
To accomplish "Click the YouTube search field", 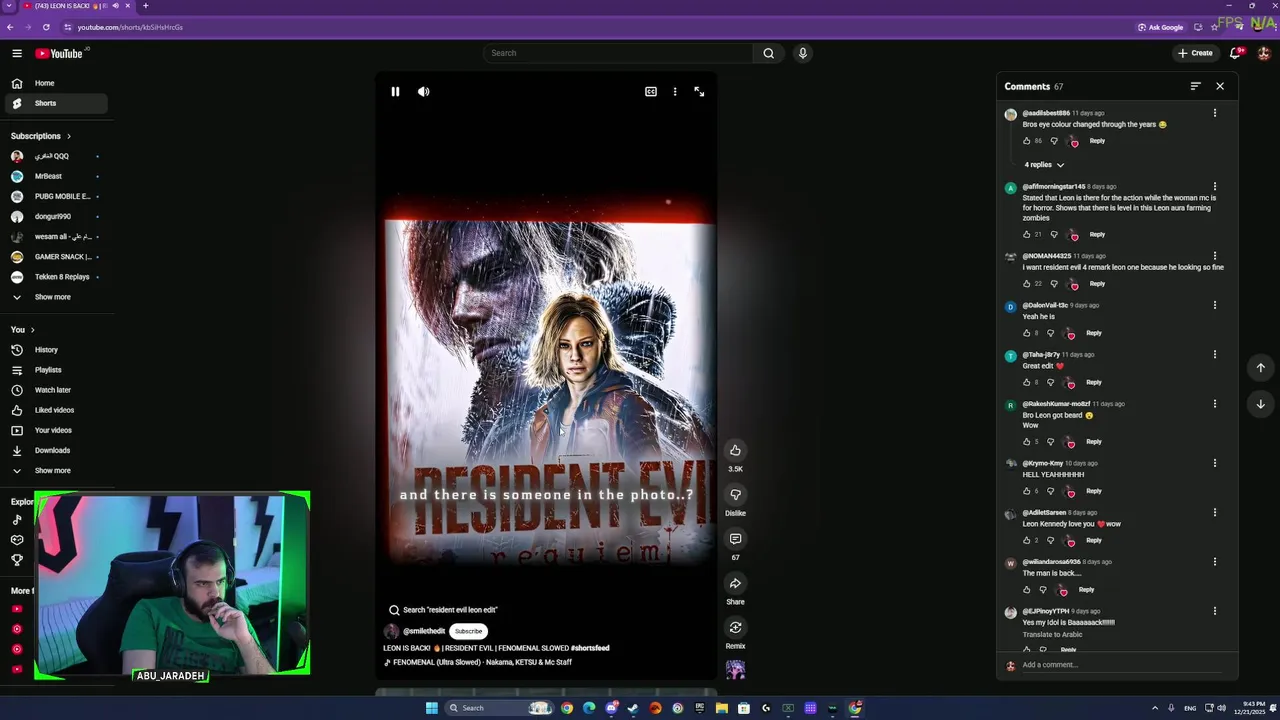I will click(x=618, y=53).
